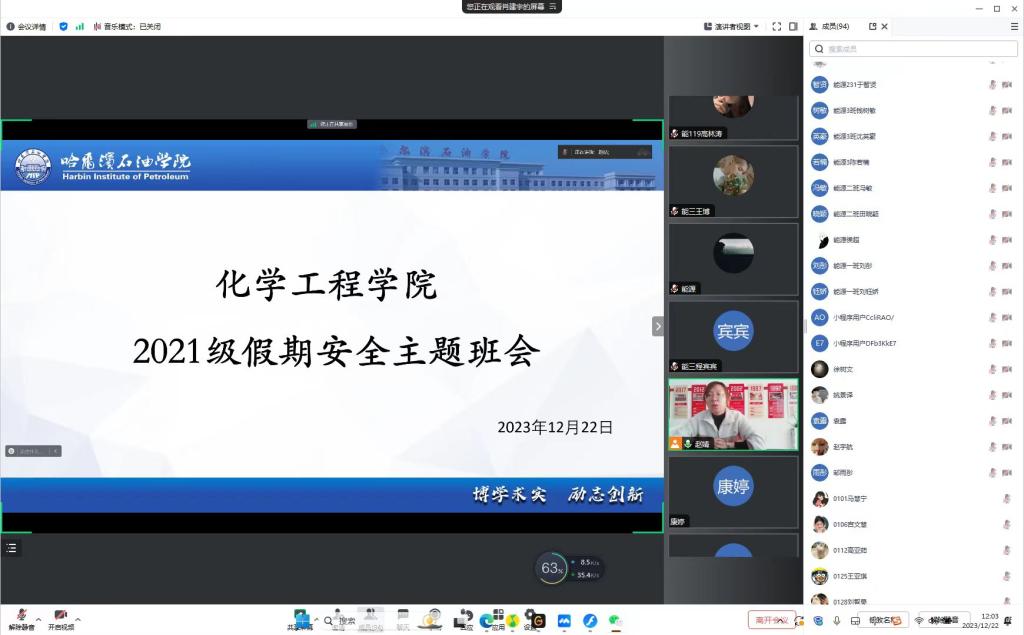Toggle the side panel layout icon
1024x635 pixels.
(793, 26)
